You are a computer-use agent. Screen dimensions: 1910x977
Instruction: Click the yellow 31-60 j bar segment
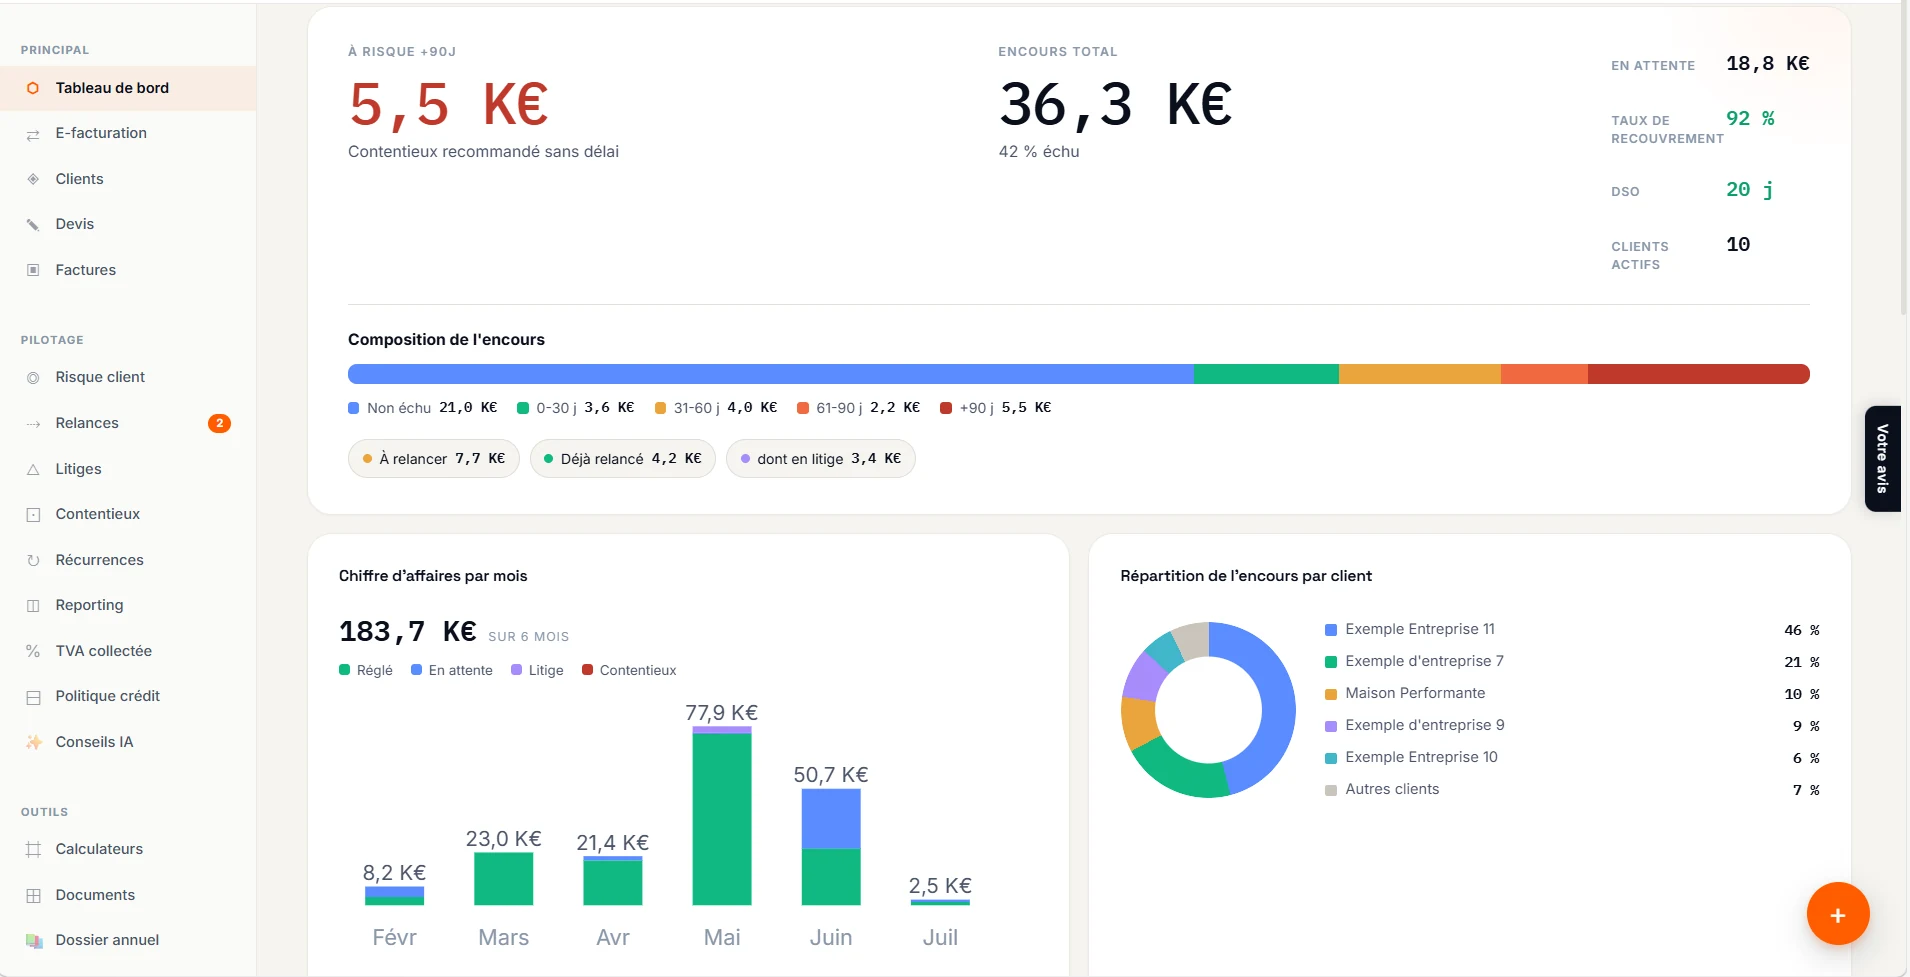(1420, 374)
